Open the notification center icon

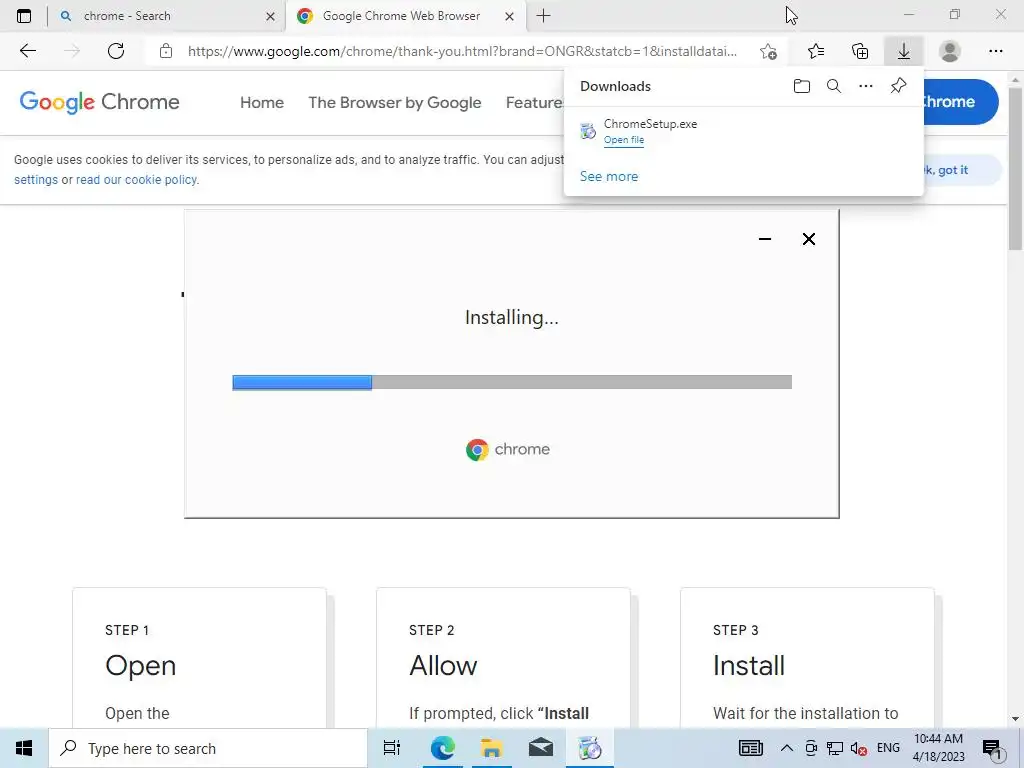(x=993, y=750)
